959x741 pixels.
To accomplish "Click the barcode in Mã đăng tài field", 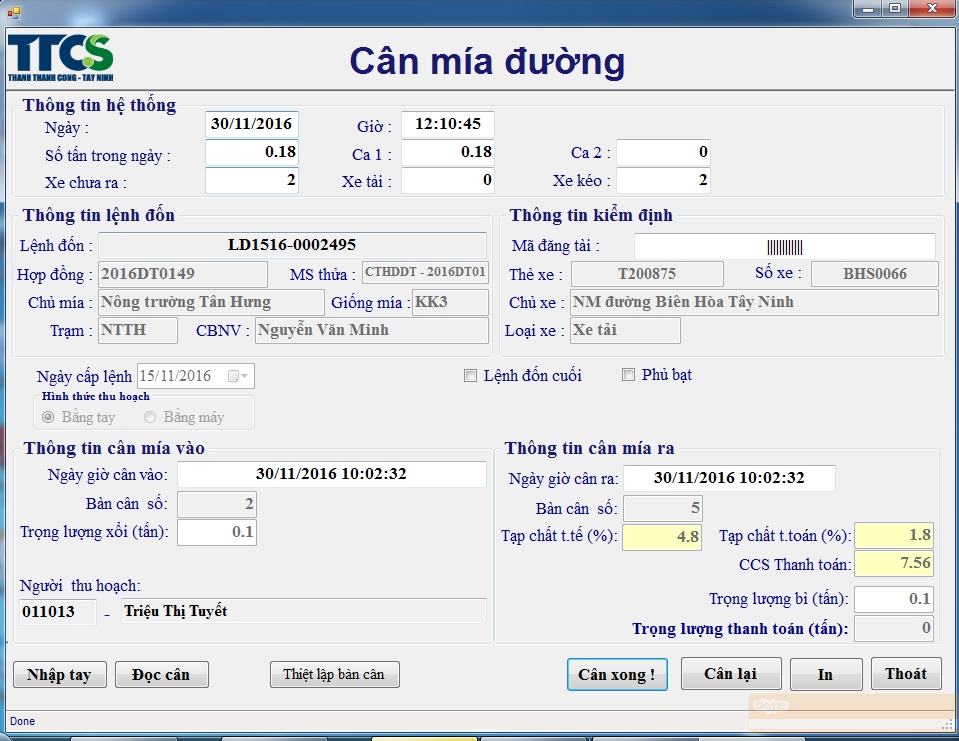I will [x=785, y=246].
